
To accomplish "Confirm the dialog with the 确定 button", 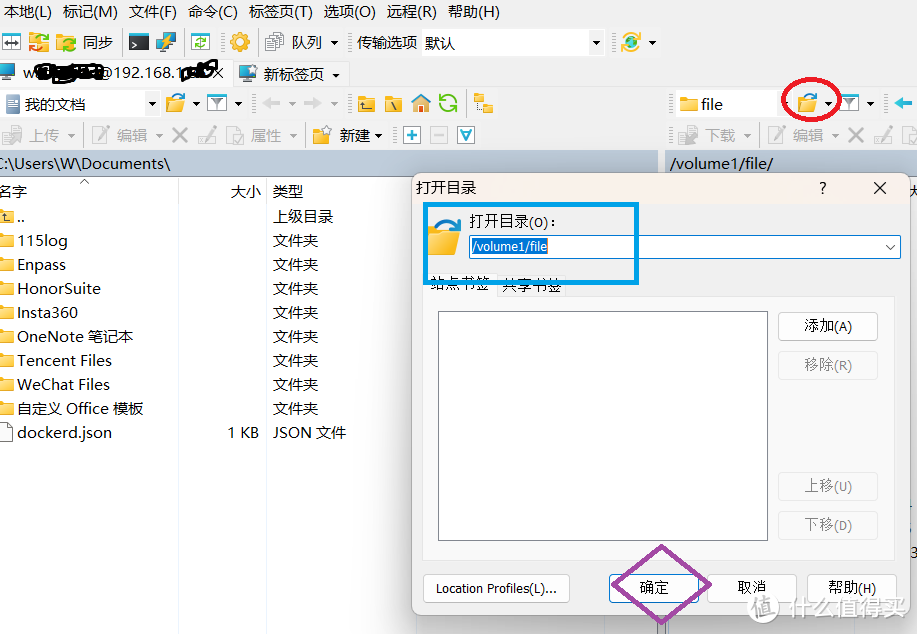I will pos(656,588).
